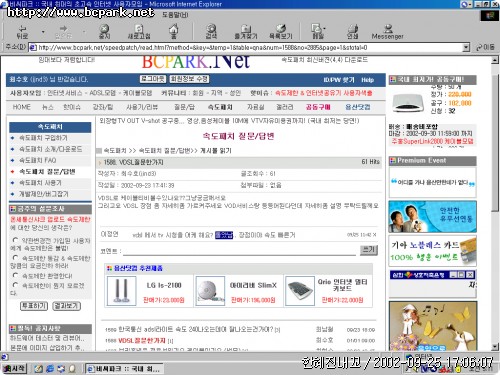Viewport: 500px width, 375px height.
Task: Open 속도패치 FAQ sidebar link
Action: coord(37,160)
